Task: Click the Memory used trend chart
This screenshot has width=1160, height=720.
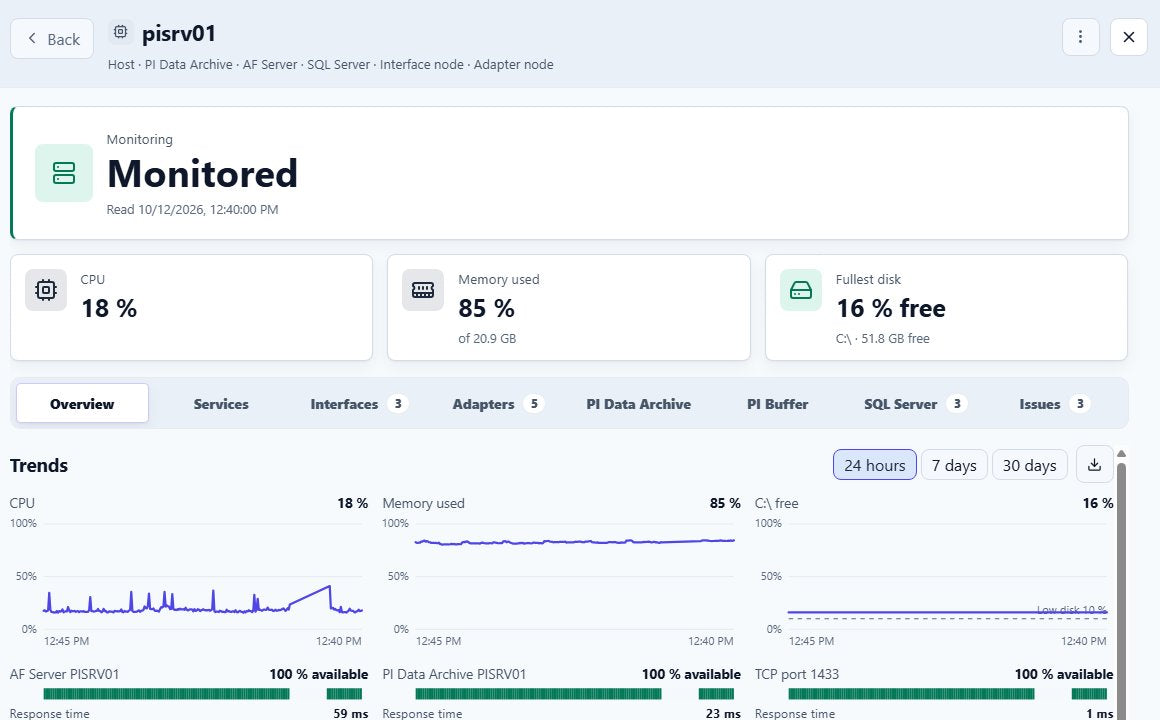Action: click(575, 577)
